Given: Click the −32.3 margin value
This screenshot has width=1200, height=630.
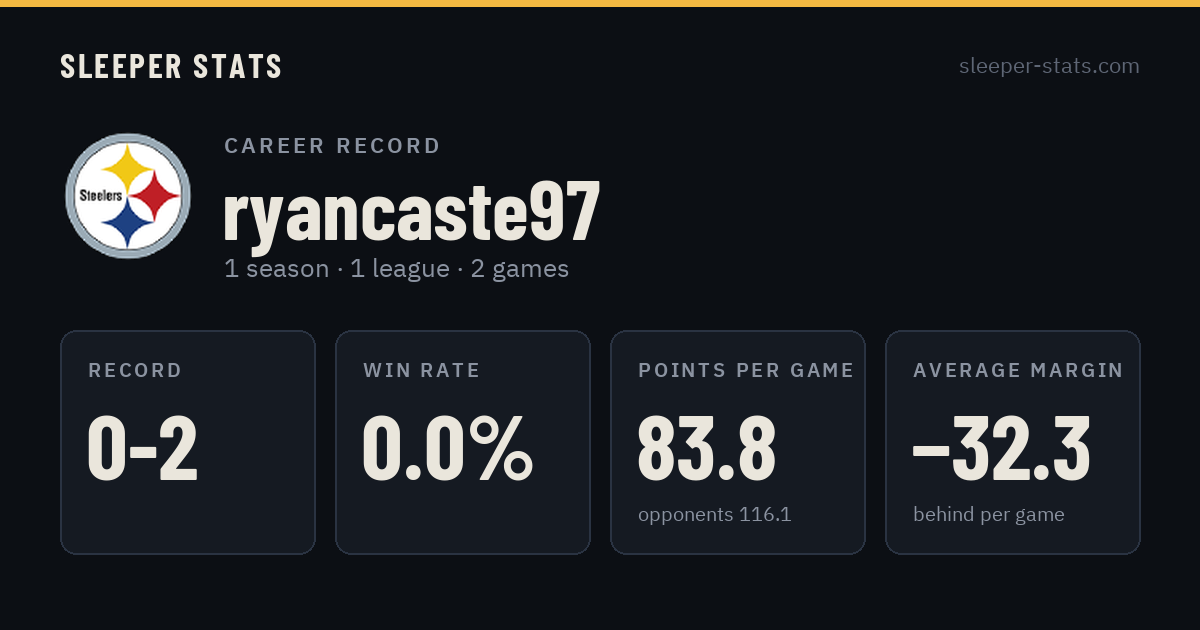Looking at the screenshot, I should 1002,448.
